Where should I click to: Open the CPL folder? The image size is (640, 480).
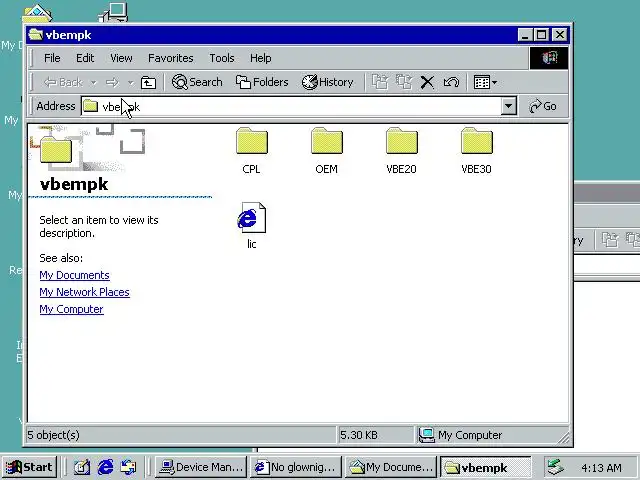tap(251, 150)
